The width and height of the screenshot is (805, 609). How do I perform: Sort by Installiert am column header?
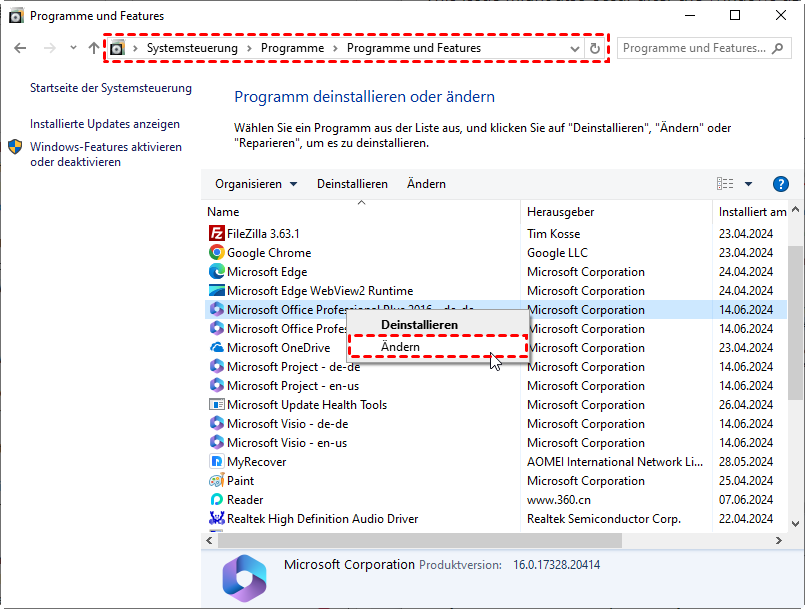click(751, 212)
